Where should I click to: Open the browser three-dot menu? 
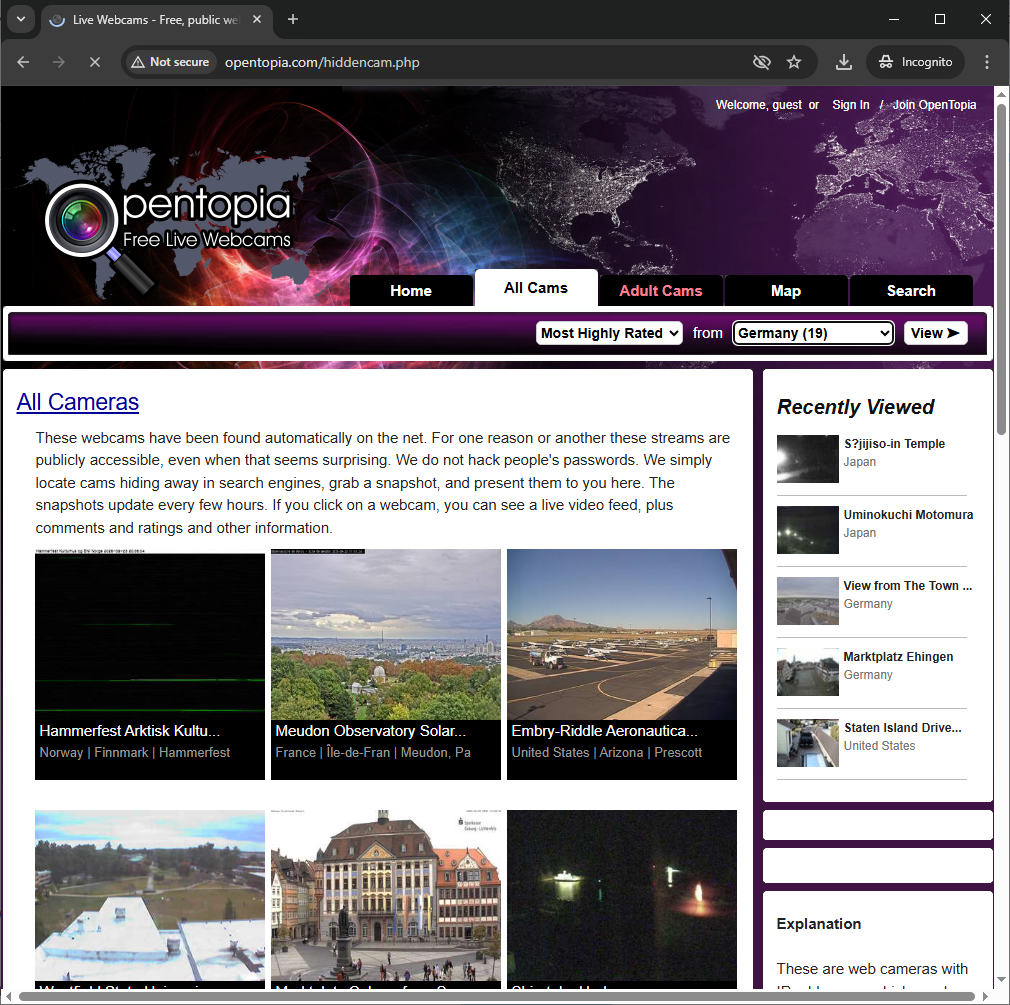coord(987,61)
